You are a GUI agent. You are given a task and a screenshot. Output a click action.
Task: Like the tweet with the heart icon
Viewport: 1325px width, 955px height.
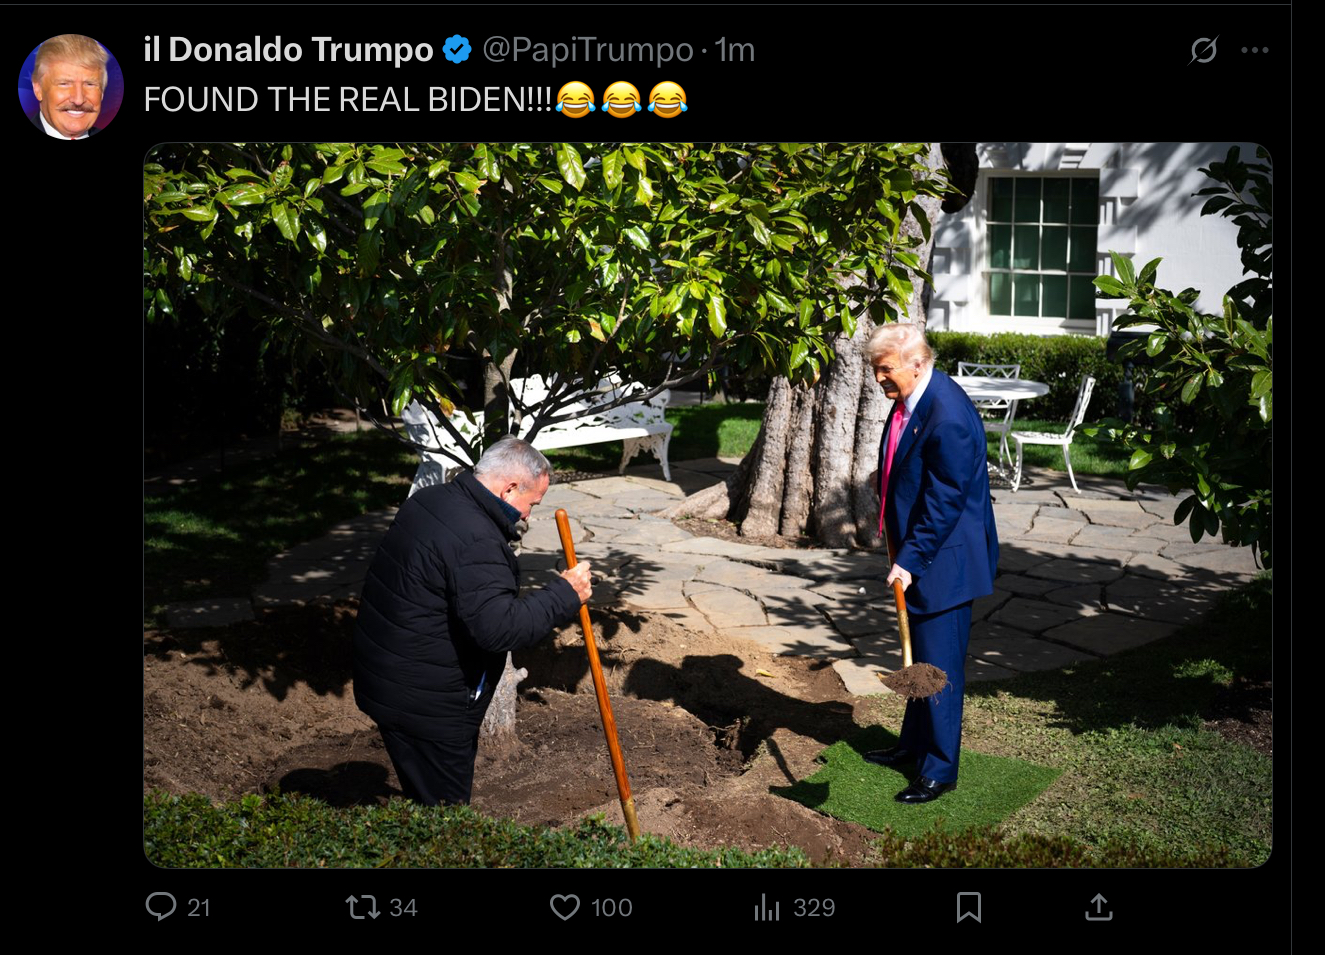click(x=565, y=907)
